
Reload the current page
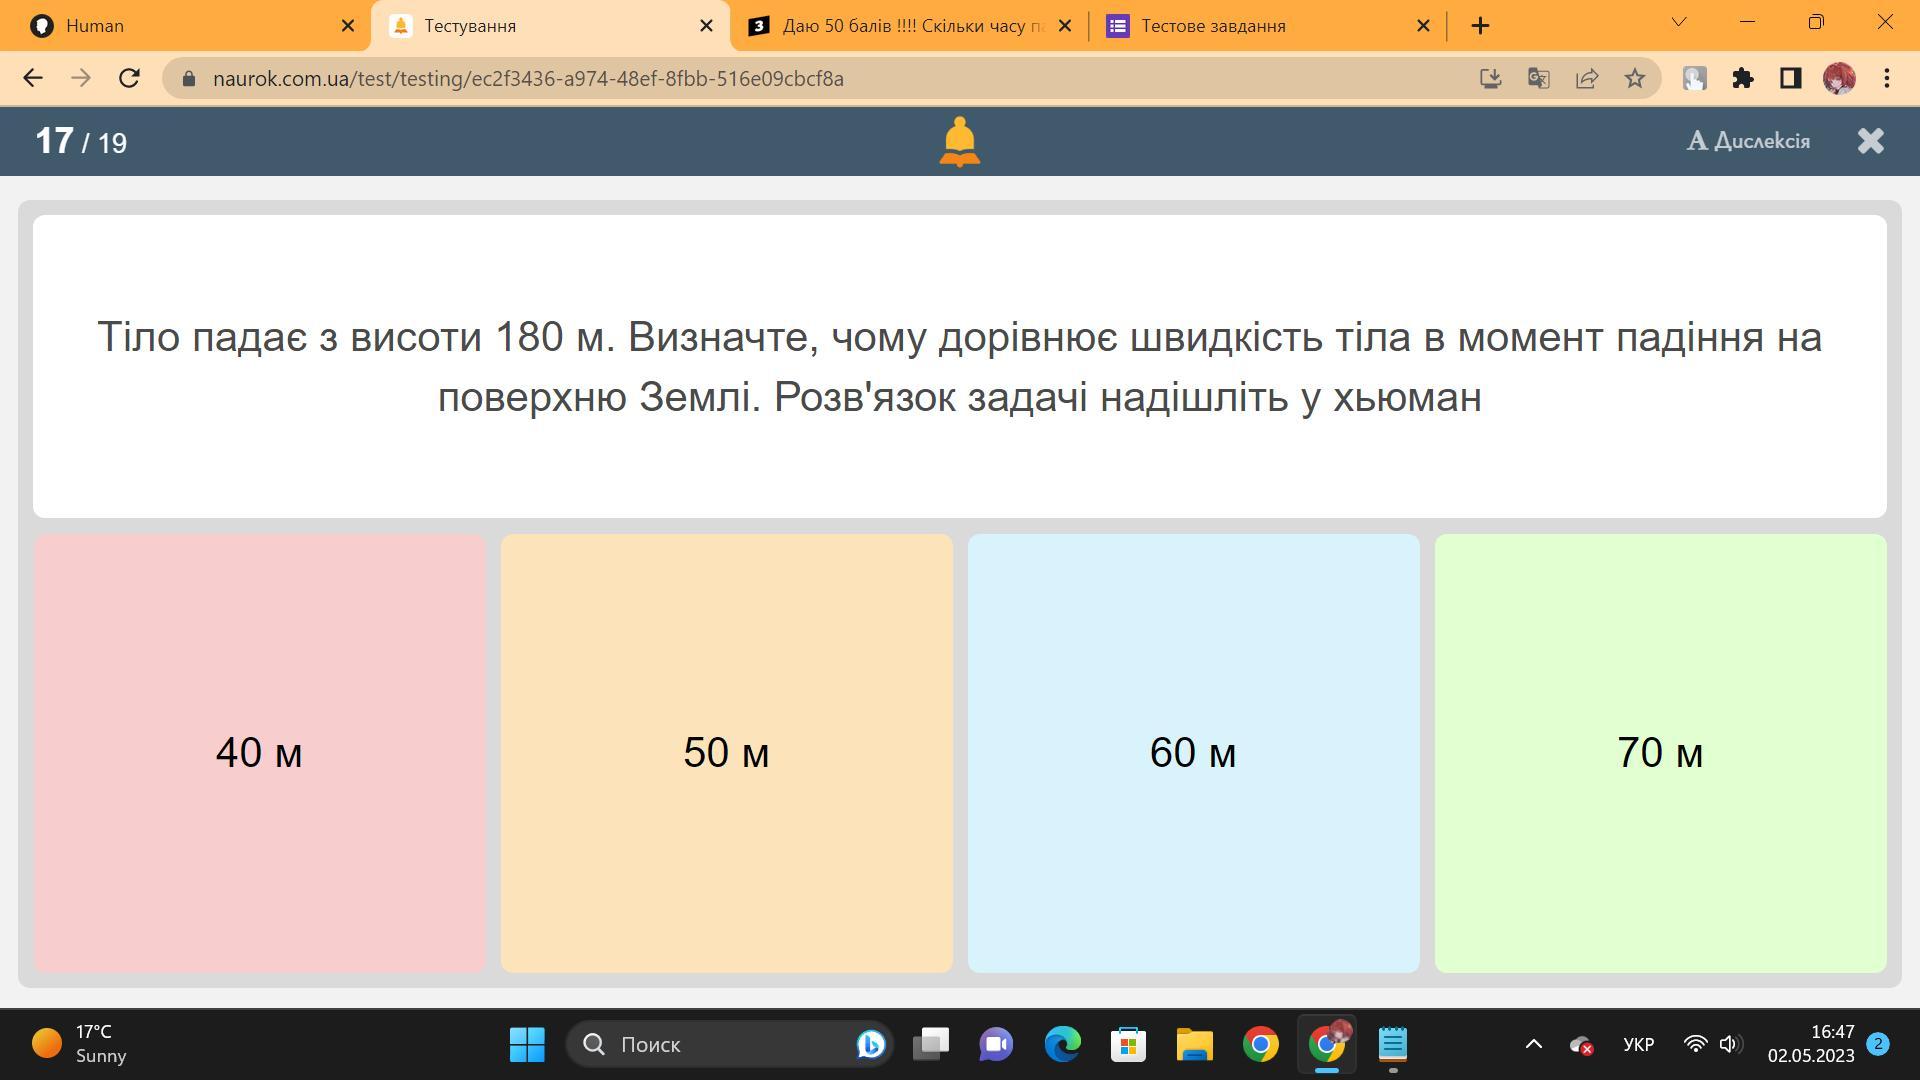(x=129, y=78)
